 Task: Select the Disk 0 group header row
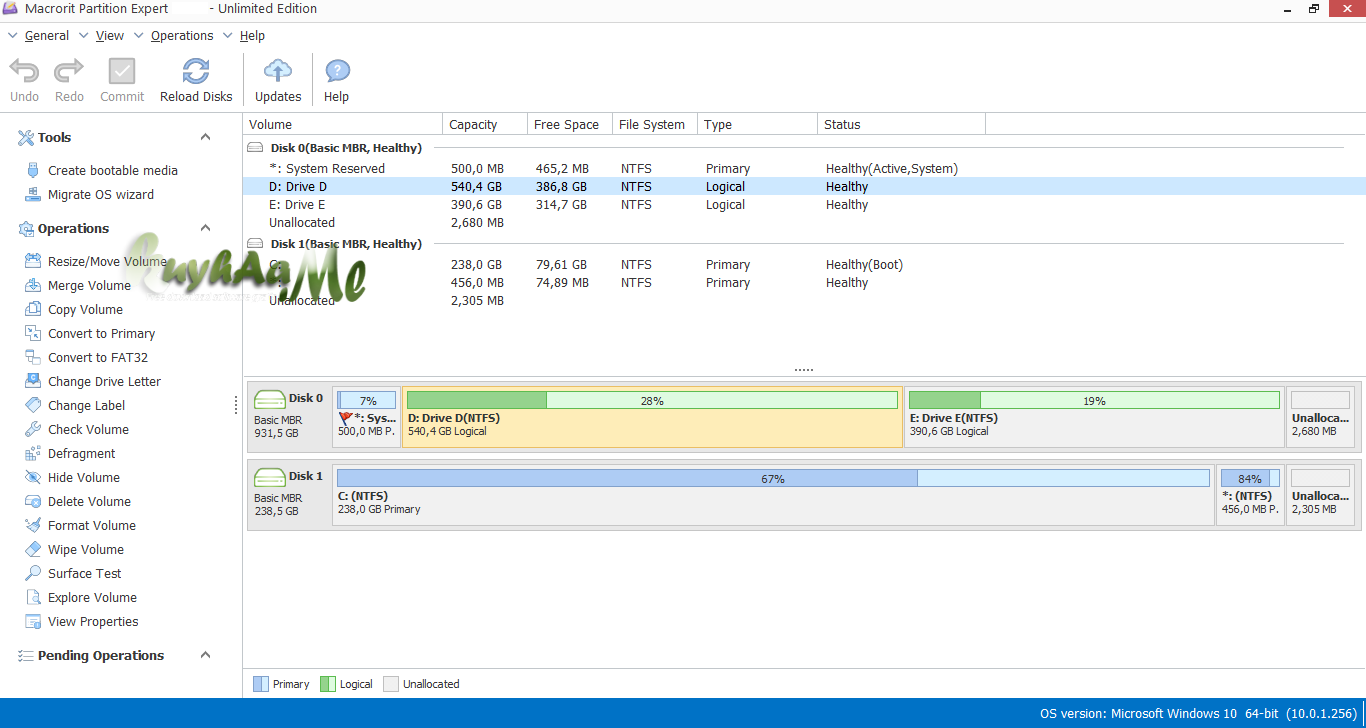804,148
